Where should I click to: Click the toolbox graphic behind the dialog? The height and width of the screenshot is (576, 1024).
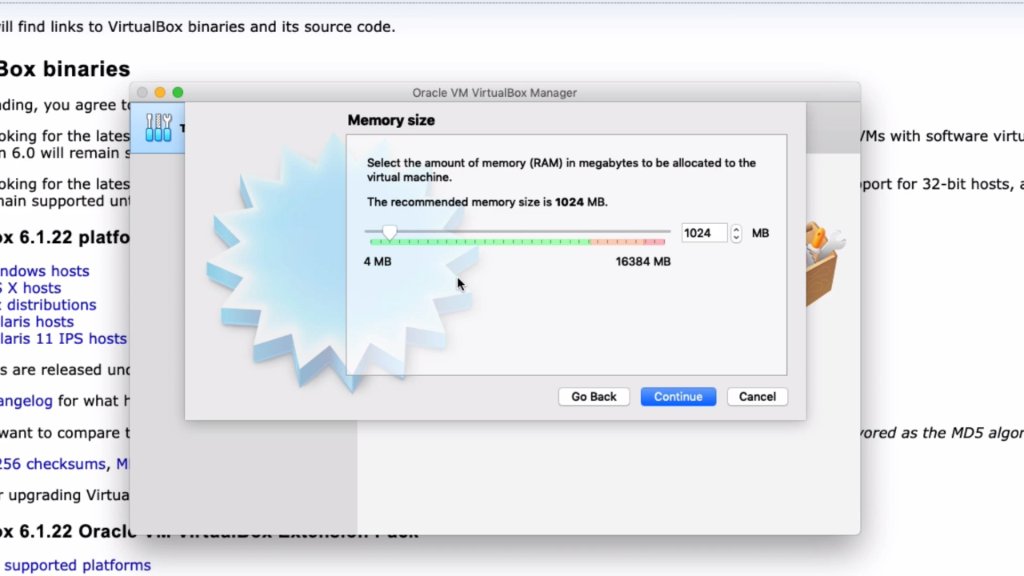pos(822,263)
